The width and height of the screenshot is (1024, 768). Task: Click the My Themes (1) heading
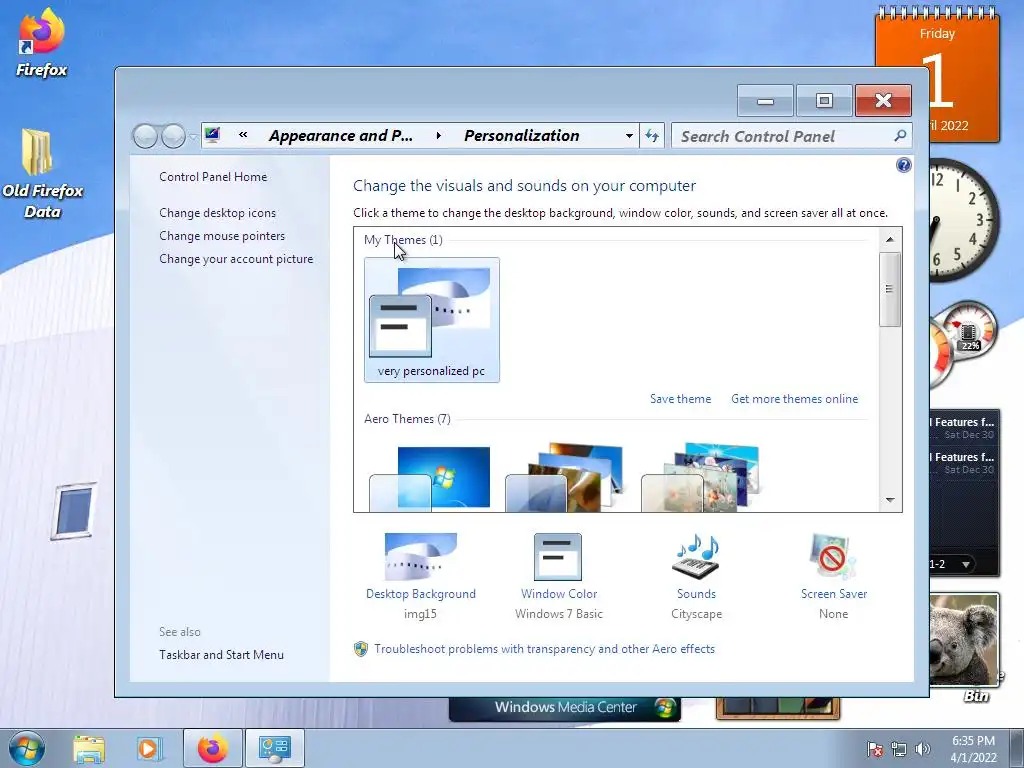coord(403,240)
